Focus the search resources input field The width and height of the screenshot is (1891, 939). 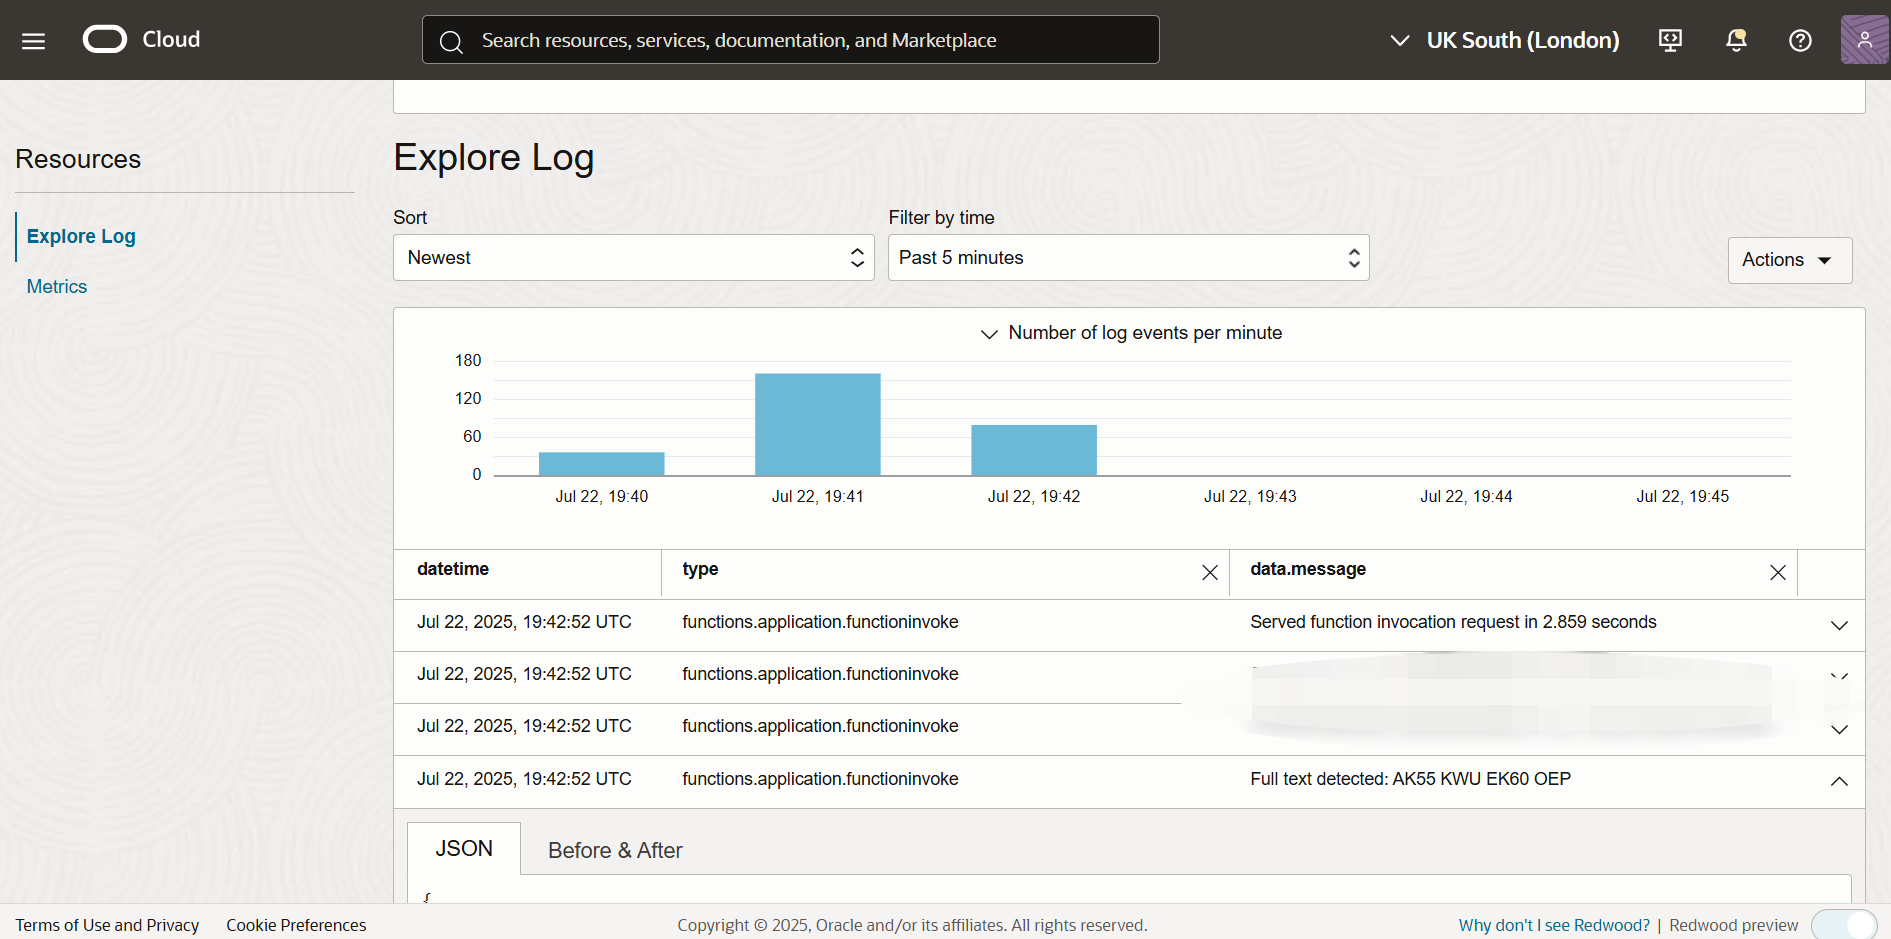(x=791, y=40)
